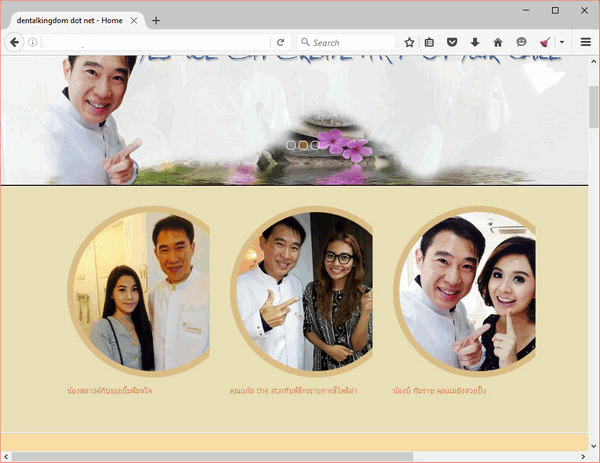Click the Pocket save icon
The height and width of the screenshot is (463, 600).
[453, 43]
